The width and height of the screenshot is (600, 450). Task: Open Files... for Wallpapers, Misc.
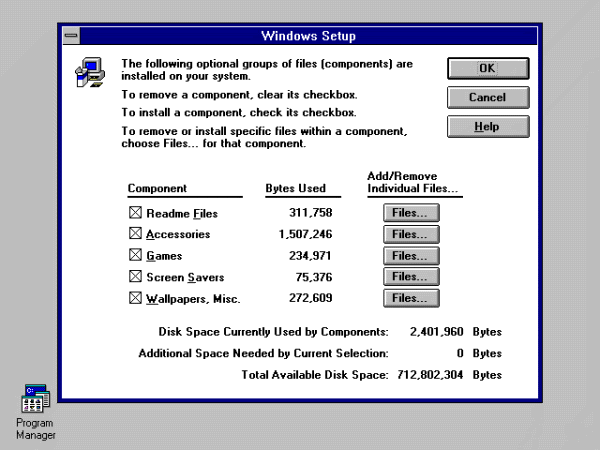(x=411, y=298)
